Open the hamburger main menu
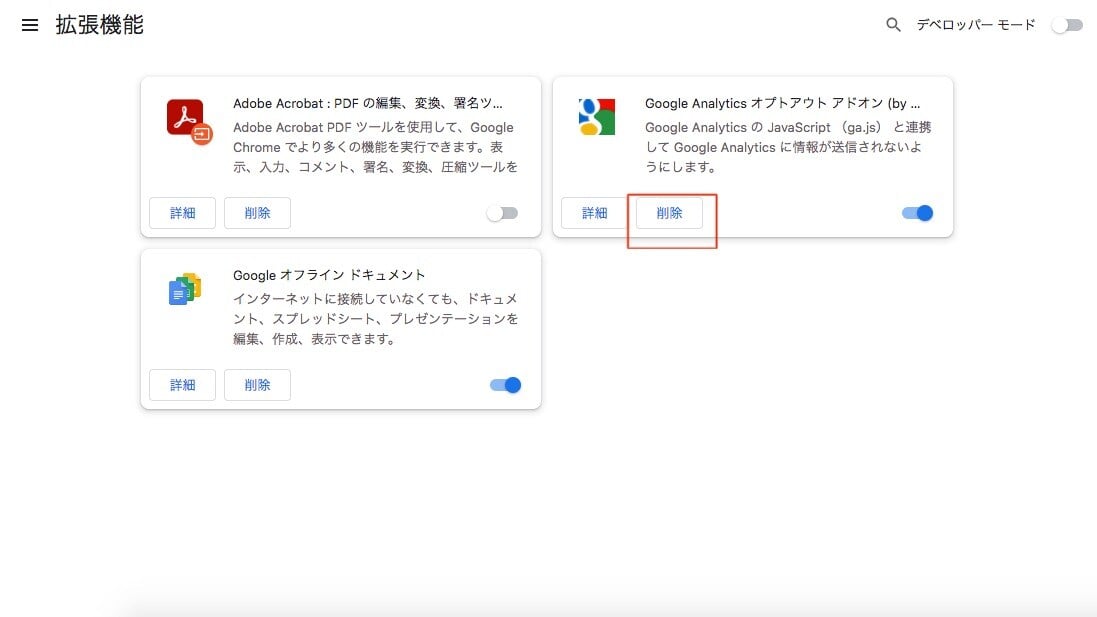Image resolution: width=1097 pixels, height=617 pixels. coord(29,25)
